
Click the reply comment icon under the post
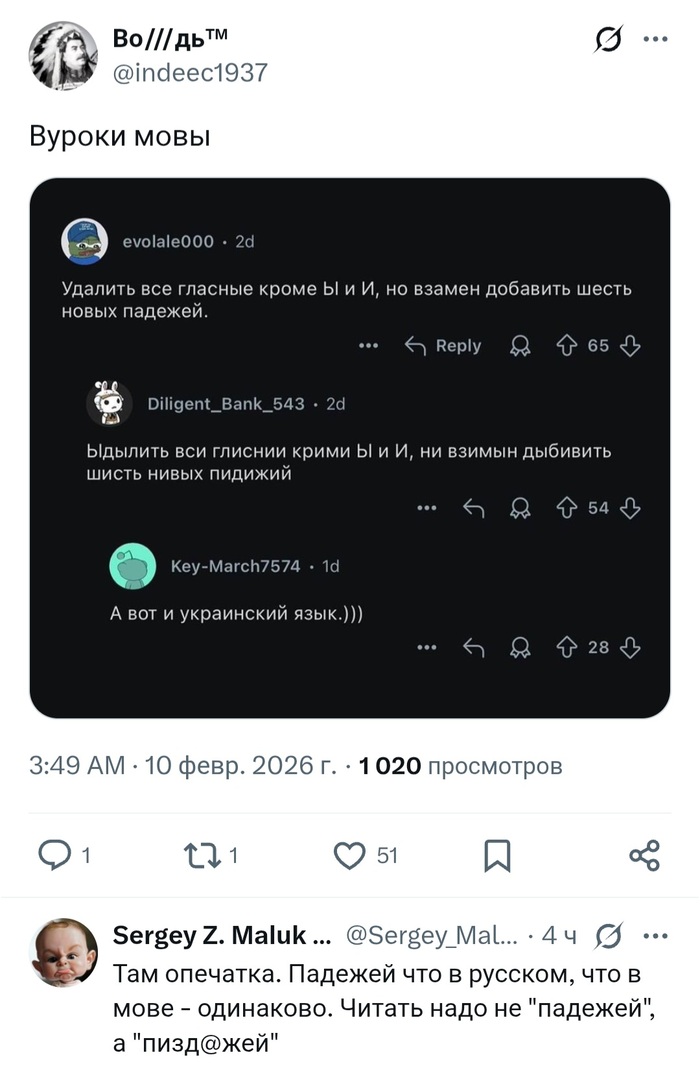click(52, 854)
